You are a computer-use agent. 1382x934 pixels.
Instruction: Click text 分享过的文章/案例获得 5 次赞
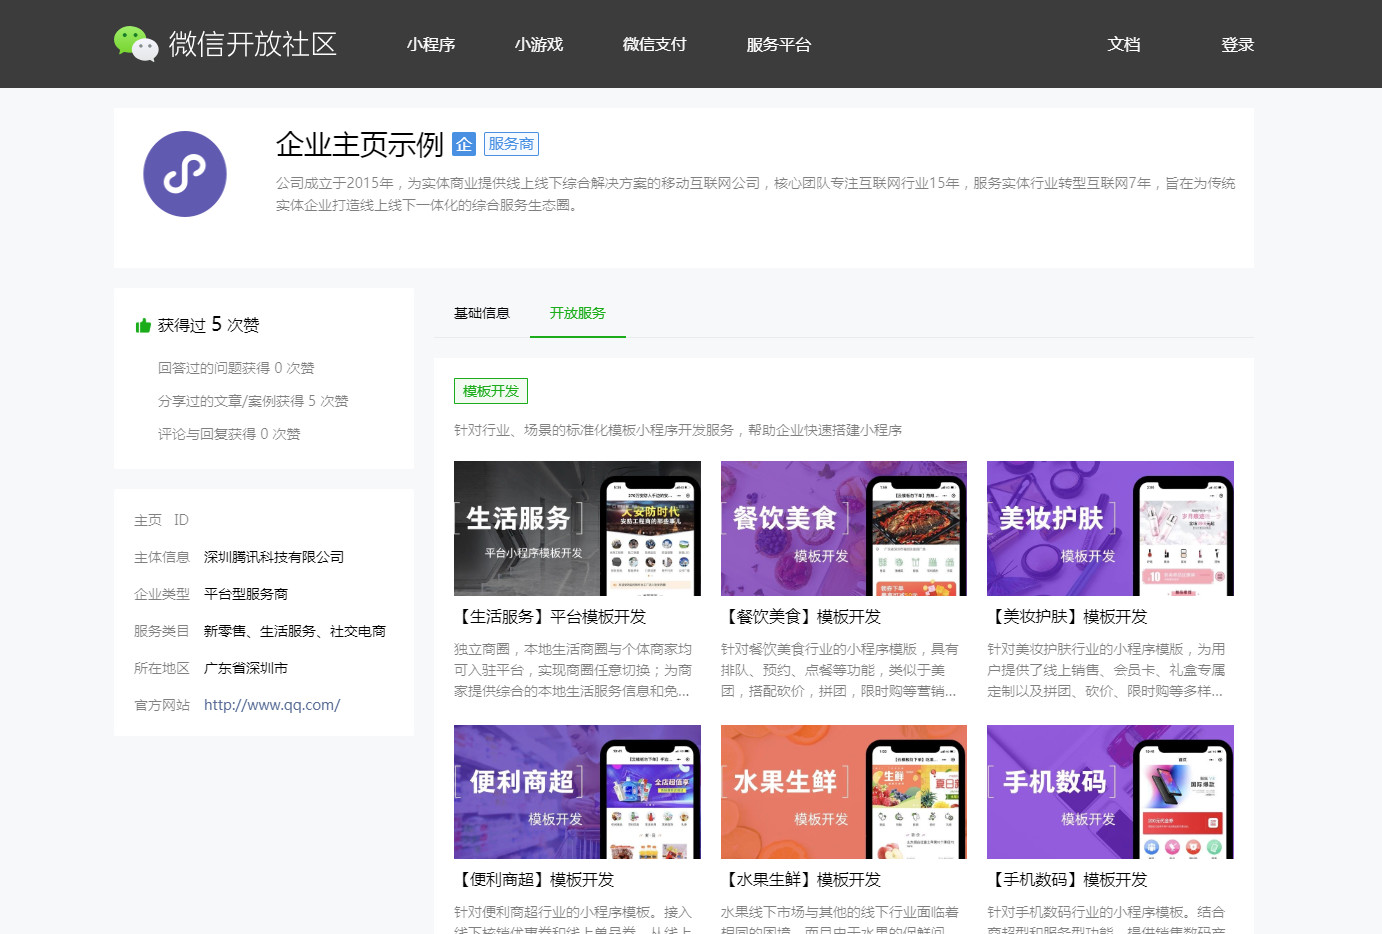coord(253,401)
